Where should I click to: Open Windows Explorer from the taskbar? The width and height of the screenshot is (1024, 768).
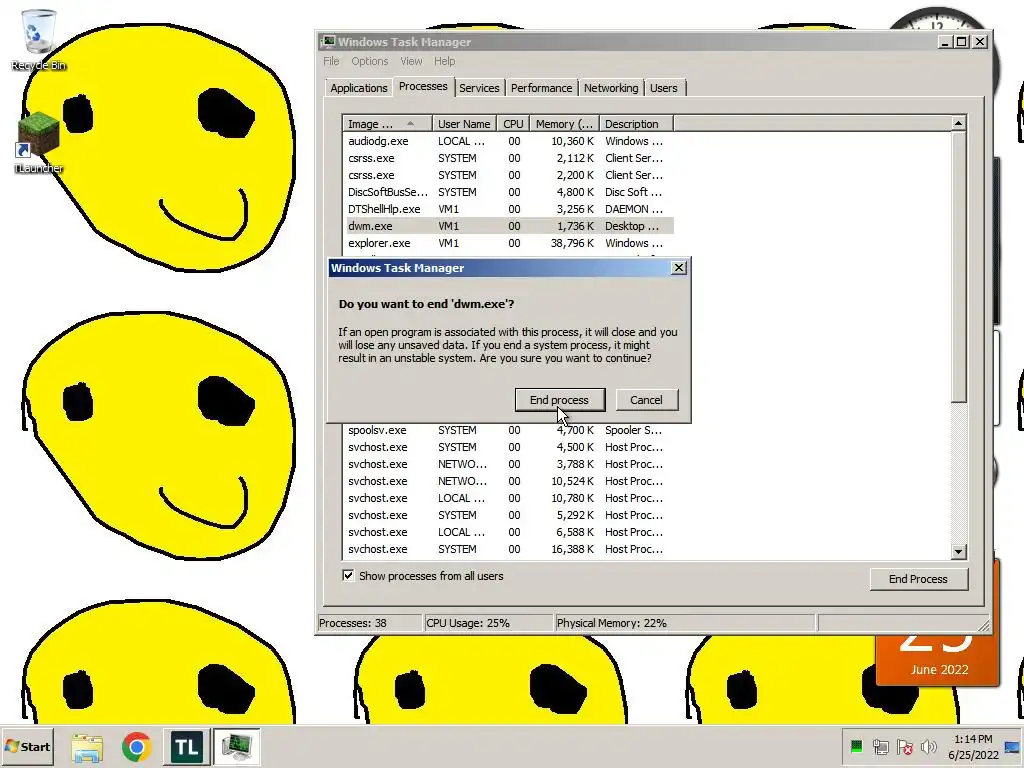click(87, 747)
